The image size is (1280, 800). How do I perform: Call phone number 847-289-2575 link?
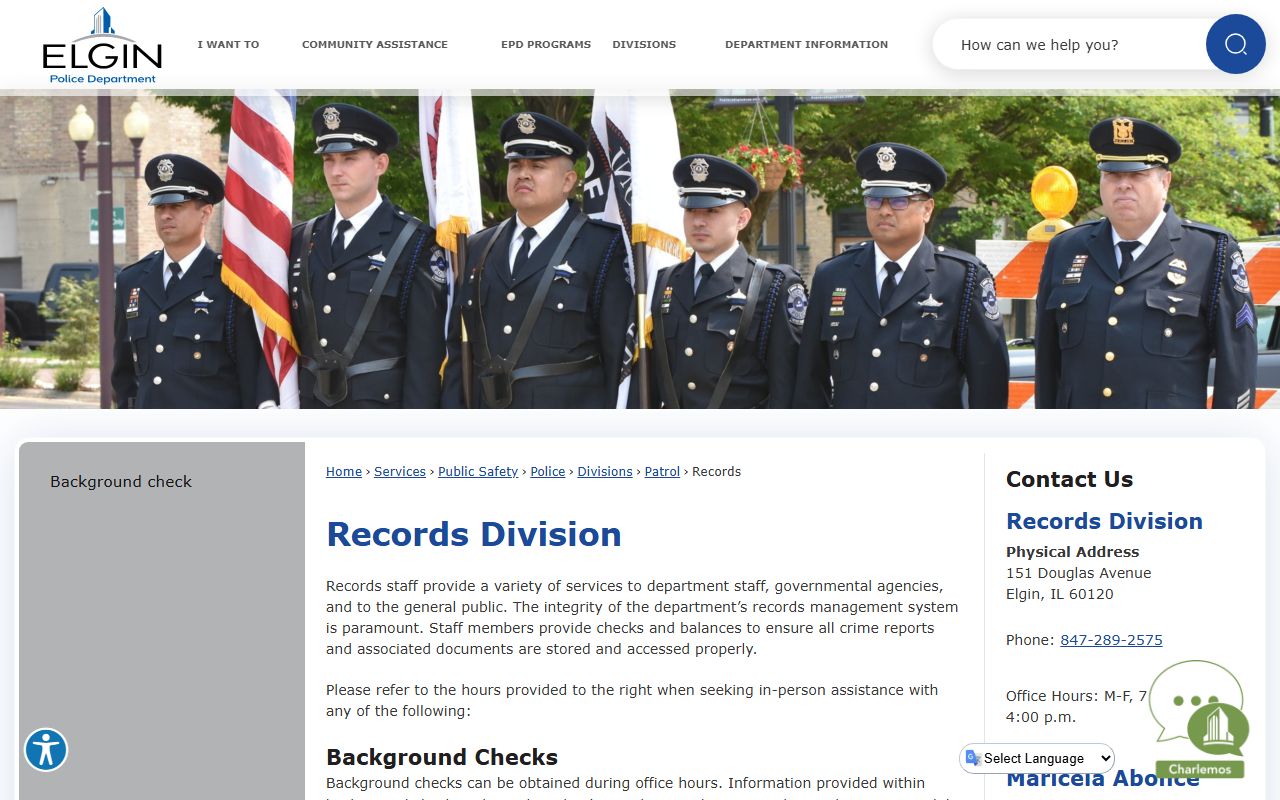[x=1111, y=640]
